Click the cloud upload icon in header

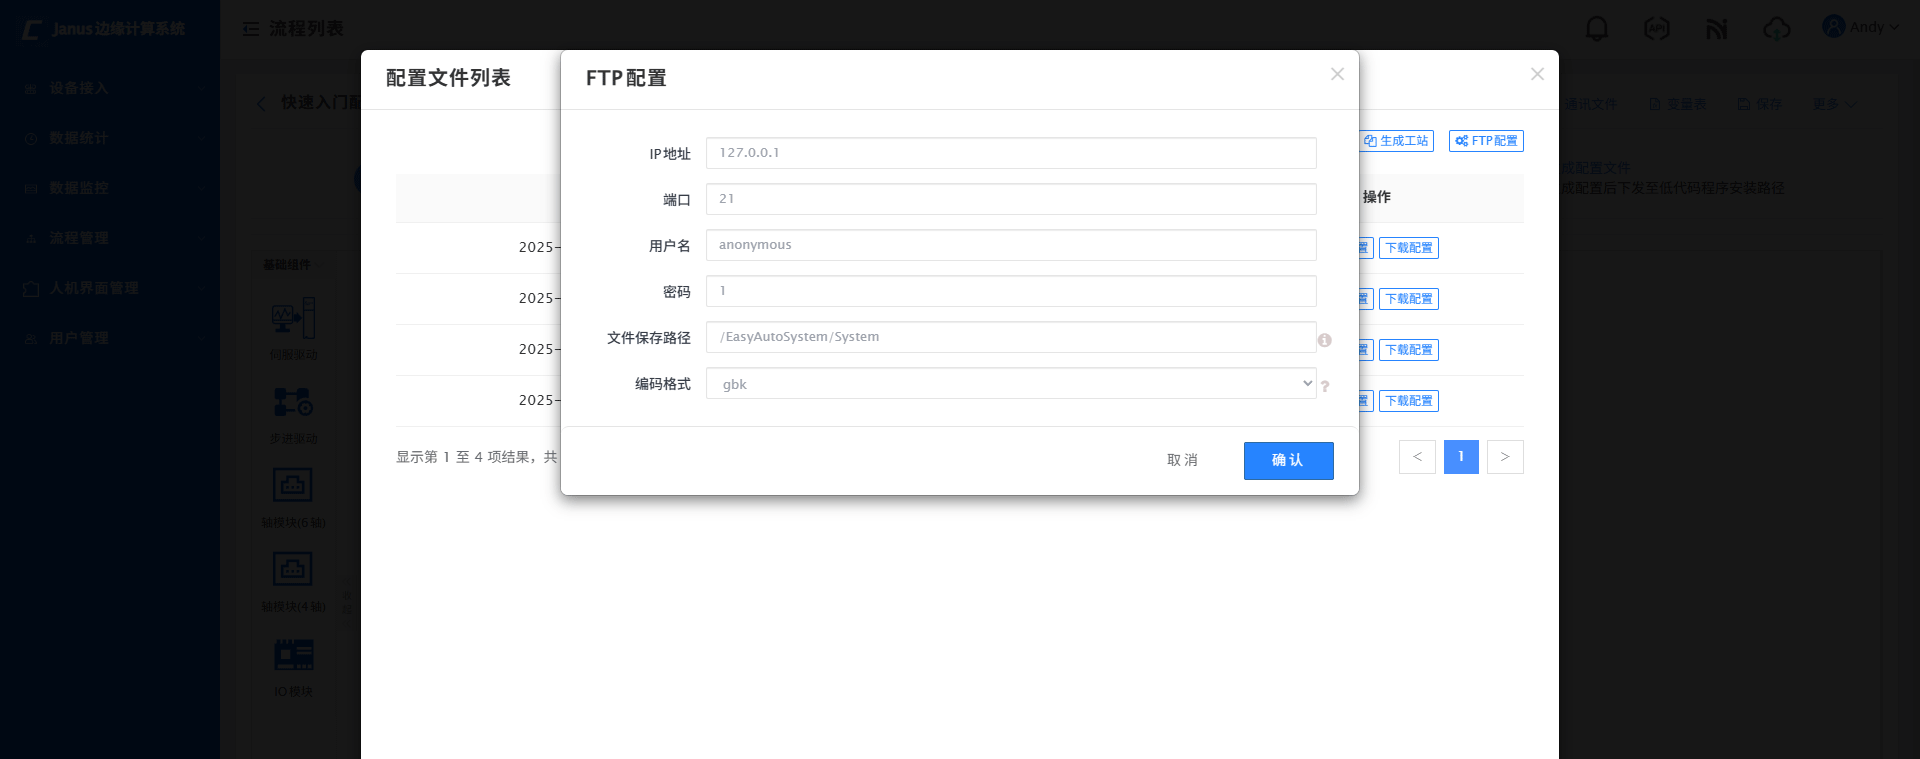[x=1776, y=29]
